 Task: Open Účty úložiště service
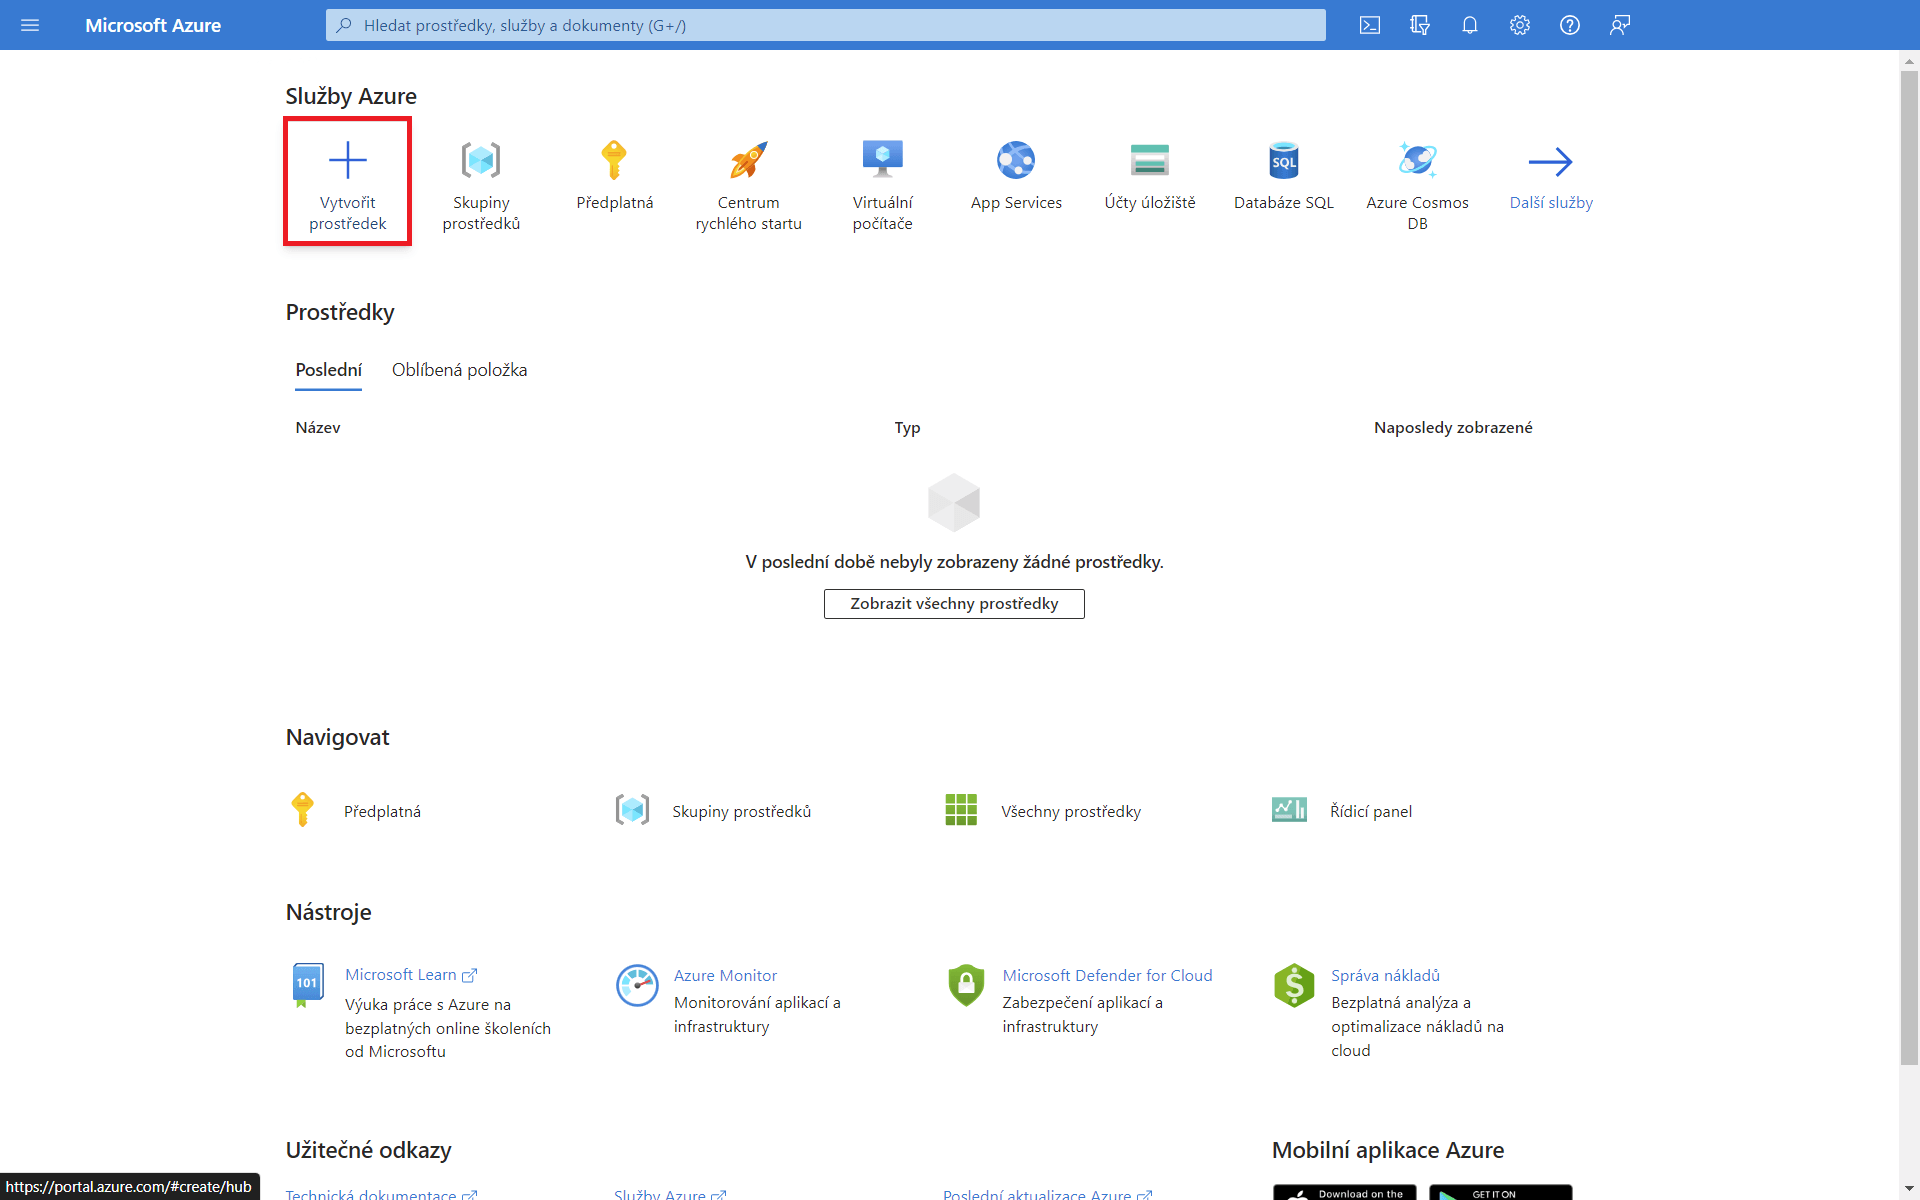pyautogui.click(x=1150, y=160)
